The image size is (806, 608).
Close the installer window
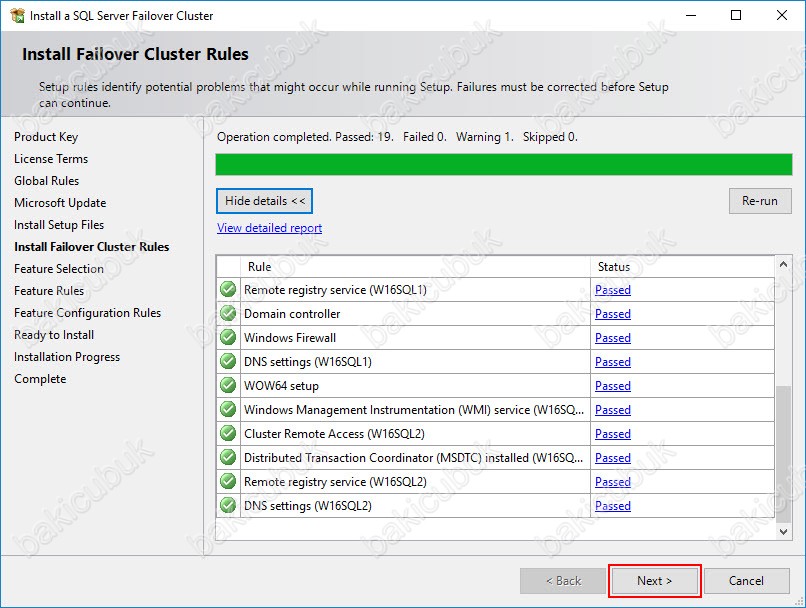782,15
